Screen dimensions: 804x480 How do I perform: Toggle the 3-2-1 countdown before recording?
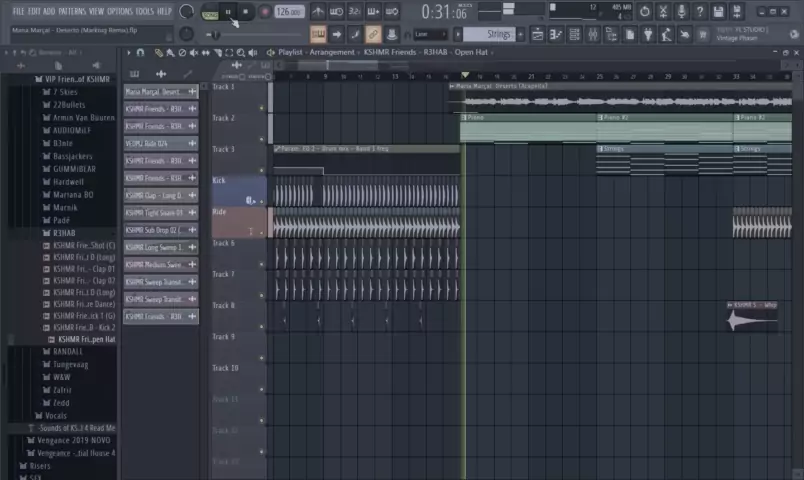point(355,11)
